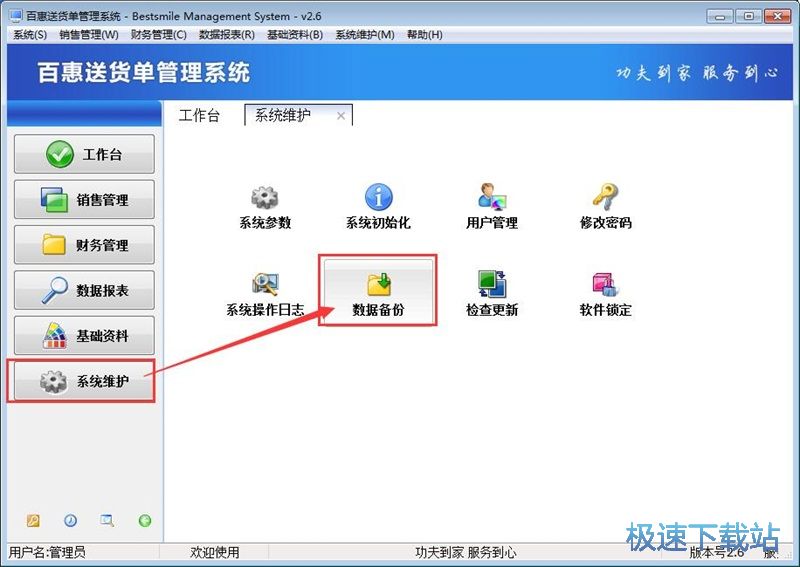Minimize the application window
800x567 pixels.
click(720, 16)
